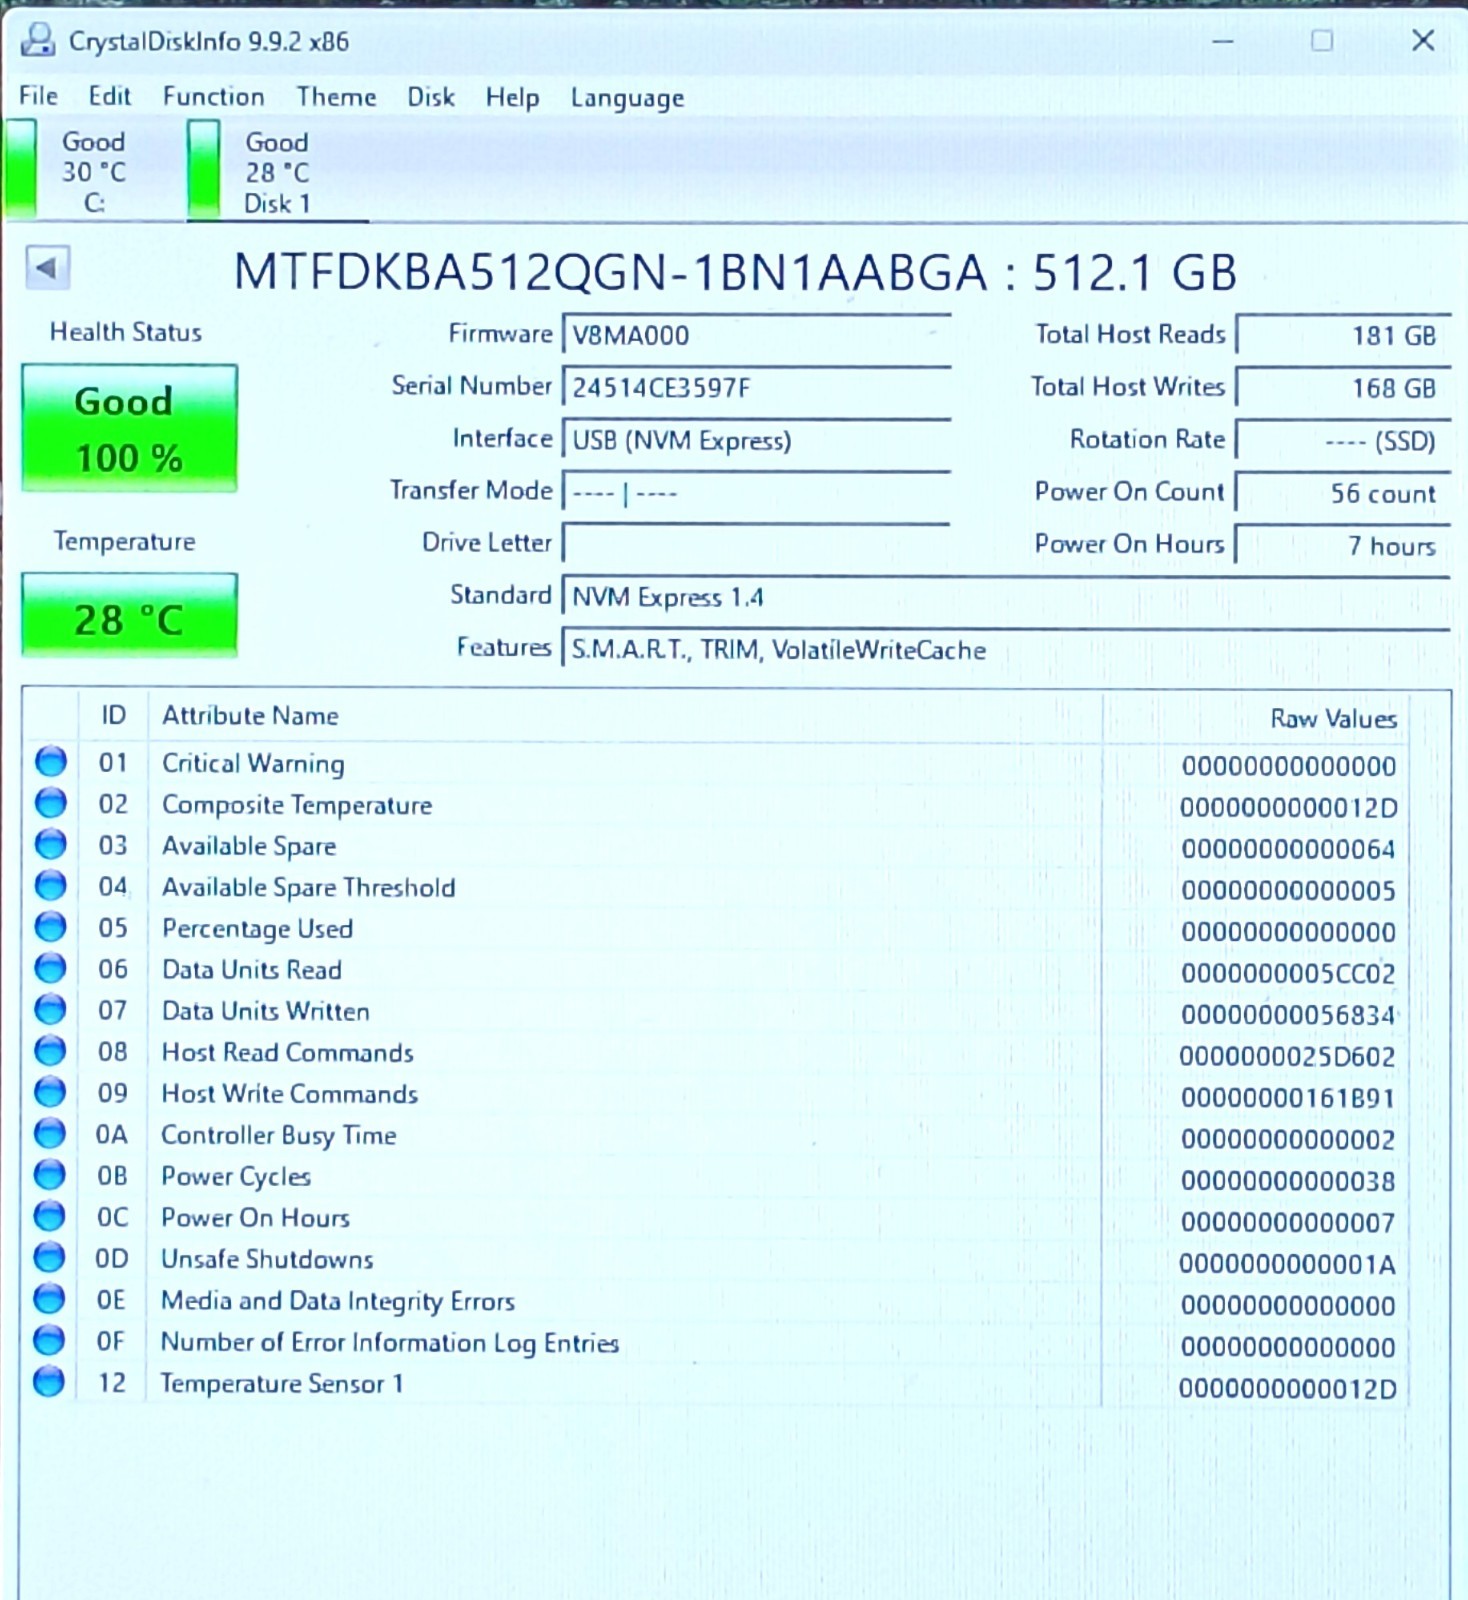Click the Firmware field V8MA000
The image size is (1468, 1600).
click(756, 335)
